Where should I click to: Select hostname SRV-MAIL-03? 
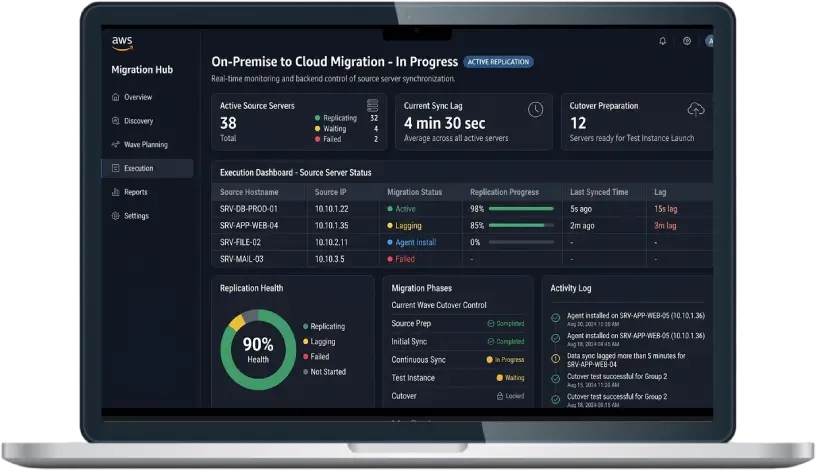point(241,259)
